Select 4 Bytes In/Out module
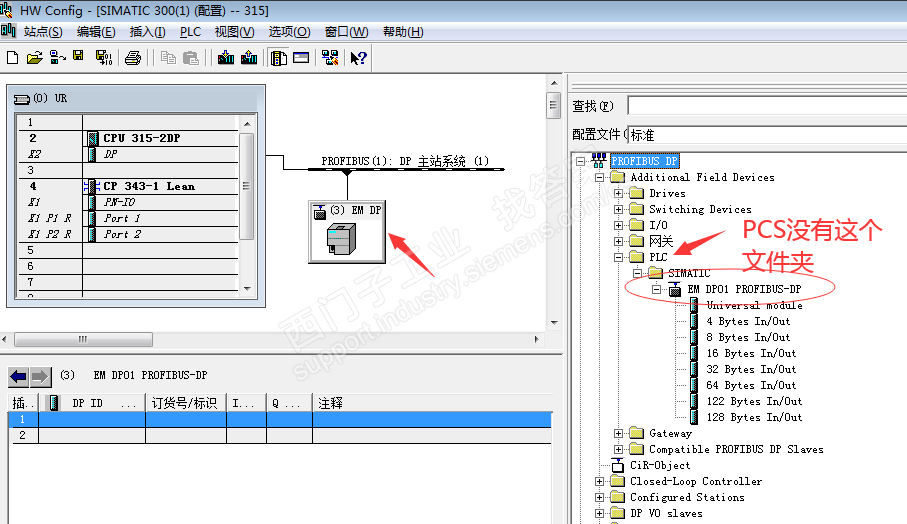The height and width of the screenshot is (524, 907). (x=748, y=321)
